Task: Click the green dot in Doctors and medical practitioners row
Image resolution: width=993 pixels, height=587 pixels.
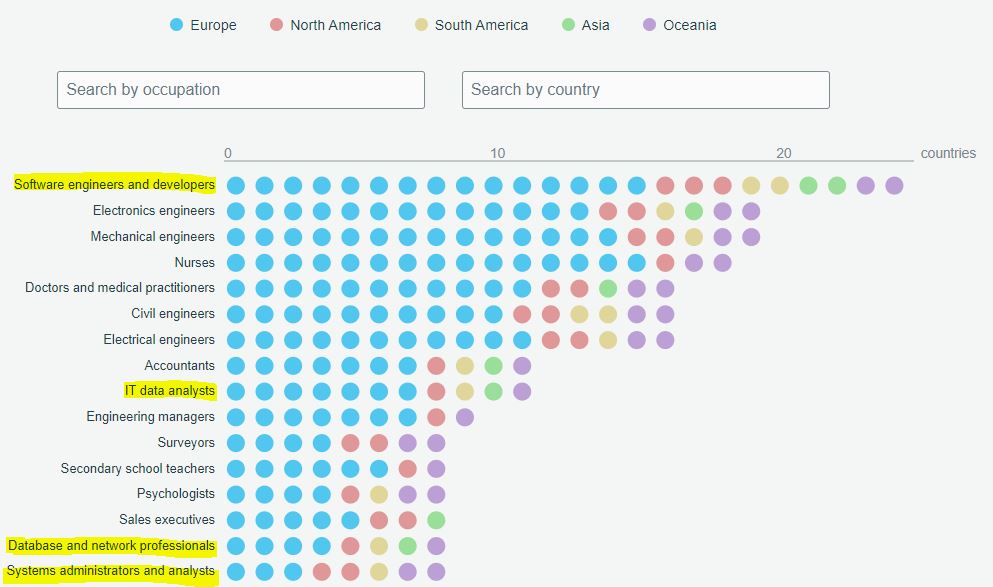Action: [608, 289]
